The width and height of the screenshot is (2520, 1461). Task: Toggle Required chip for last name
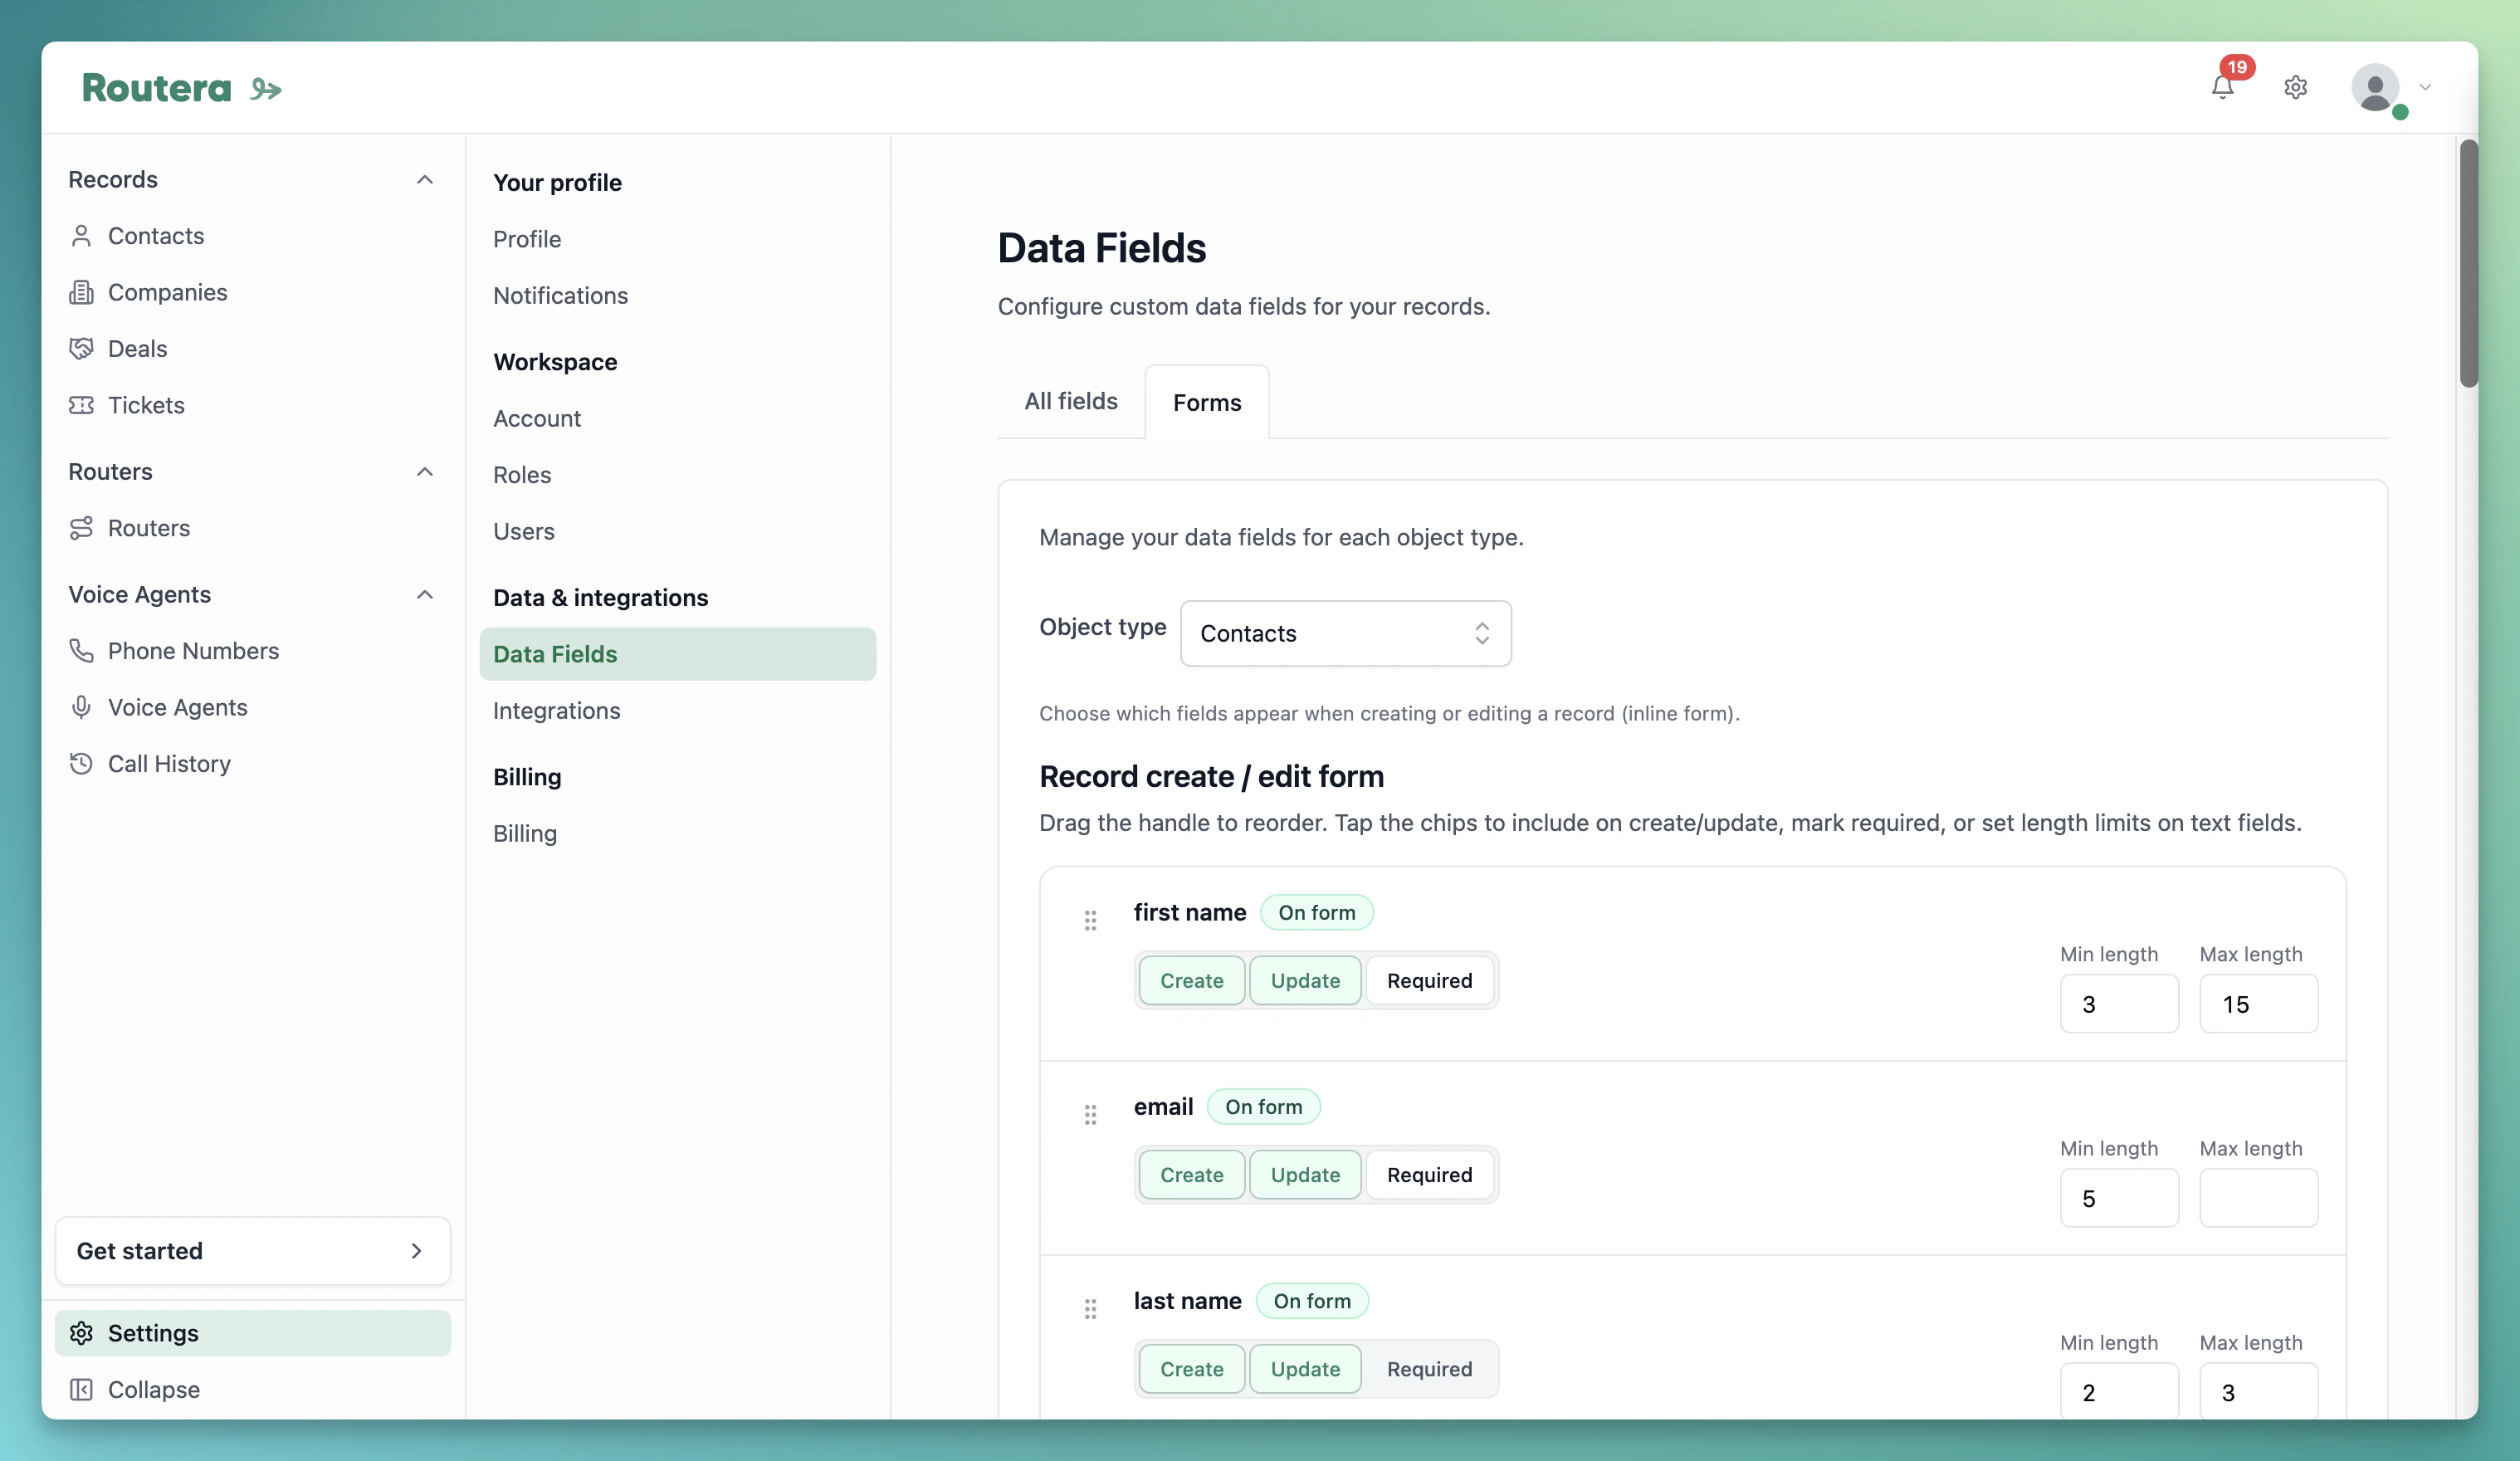(1429, 1369)
